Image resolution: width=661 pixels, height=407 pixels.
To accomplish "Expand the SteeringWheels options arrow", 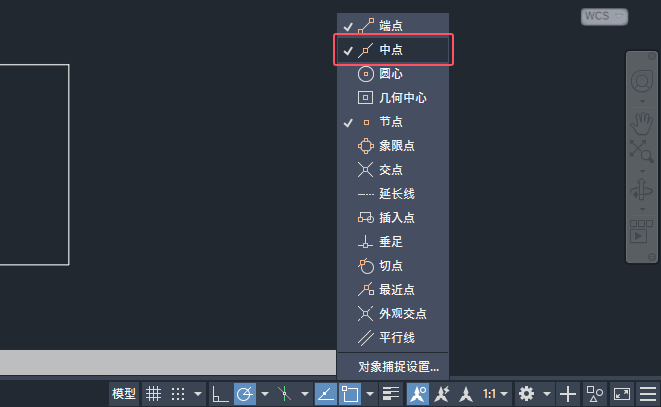I will (x=642, y=101).
